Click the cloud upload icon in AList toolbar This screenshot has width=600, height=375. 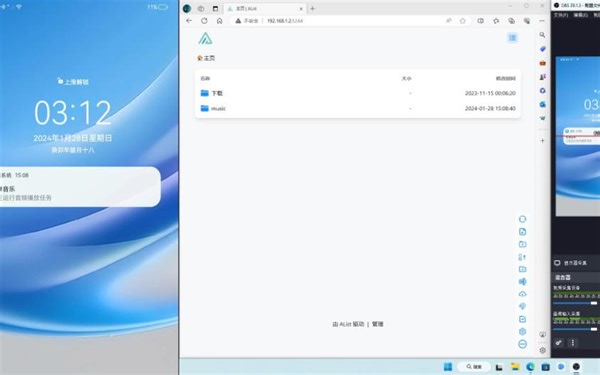point(522,294)
